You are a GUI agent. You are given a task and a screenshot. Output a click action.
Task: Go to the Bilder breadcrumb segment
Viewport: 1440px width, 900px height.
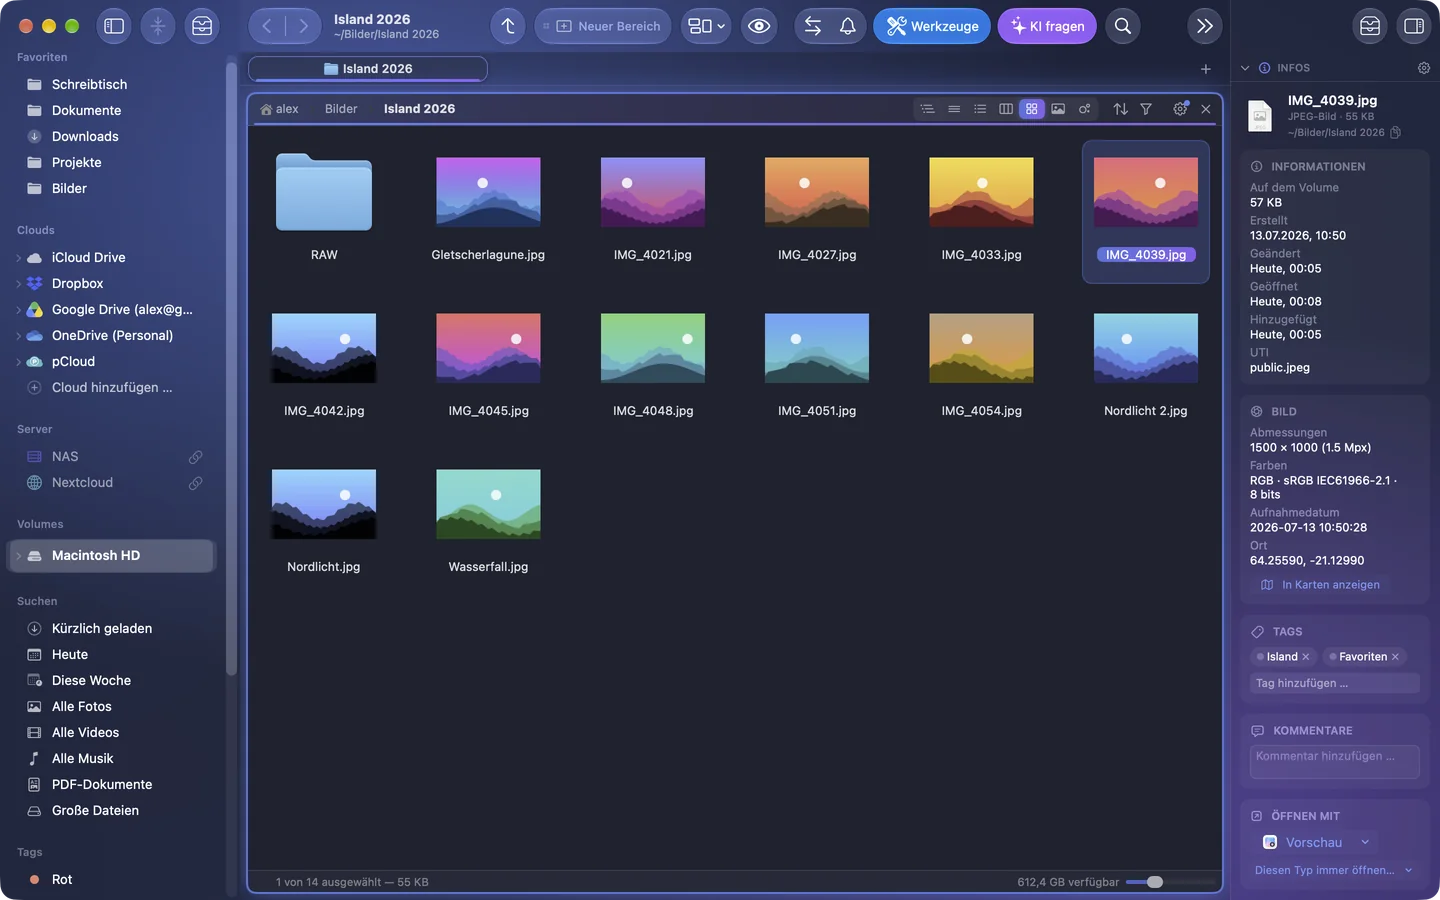(x=341, y=109)
